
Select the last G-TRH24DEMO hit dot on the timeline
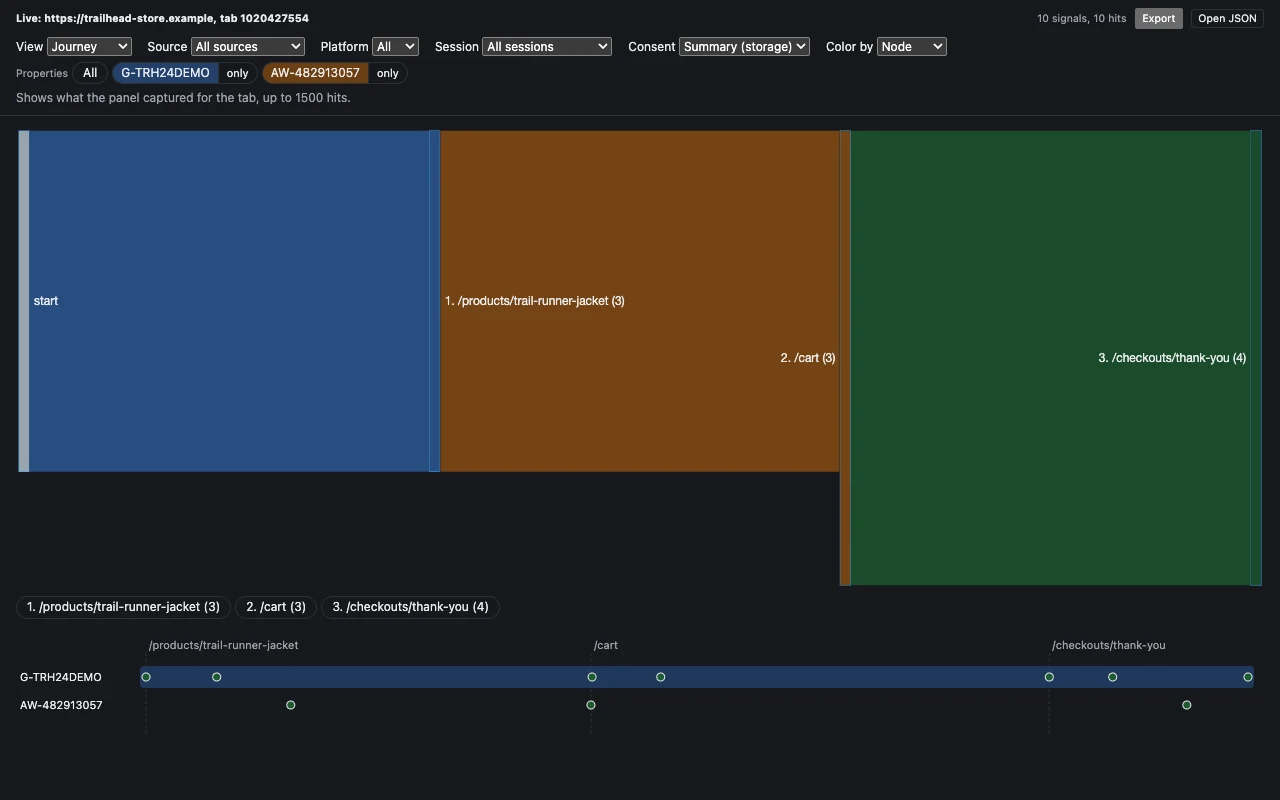pos(1248,677)
